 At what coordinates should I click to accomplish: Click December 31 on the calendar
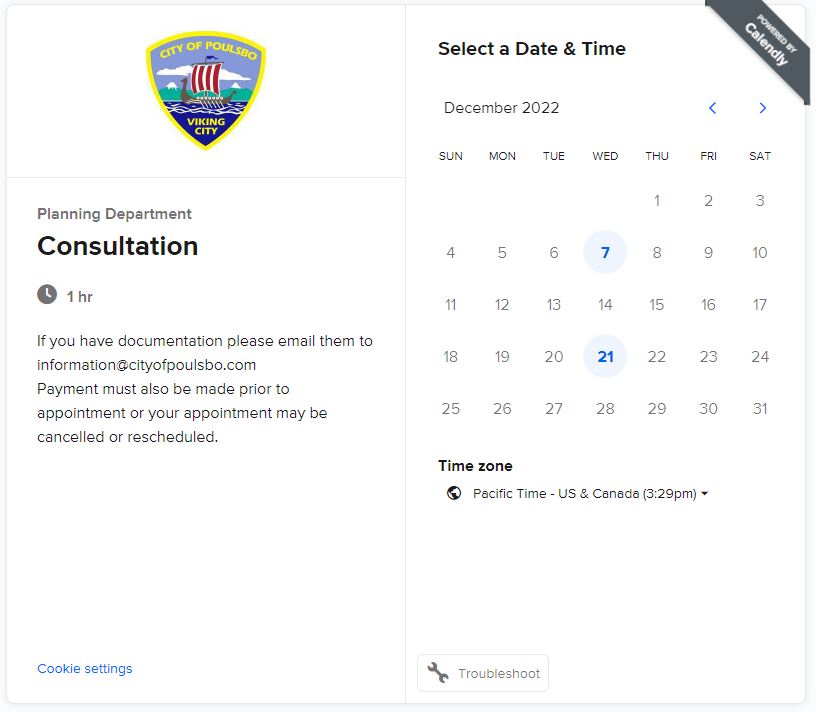[x=760, y=409]
